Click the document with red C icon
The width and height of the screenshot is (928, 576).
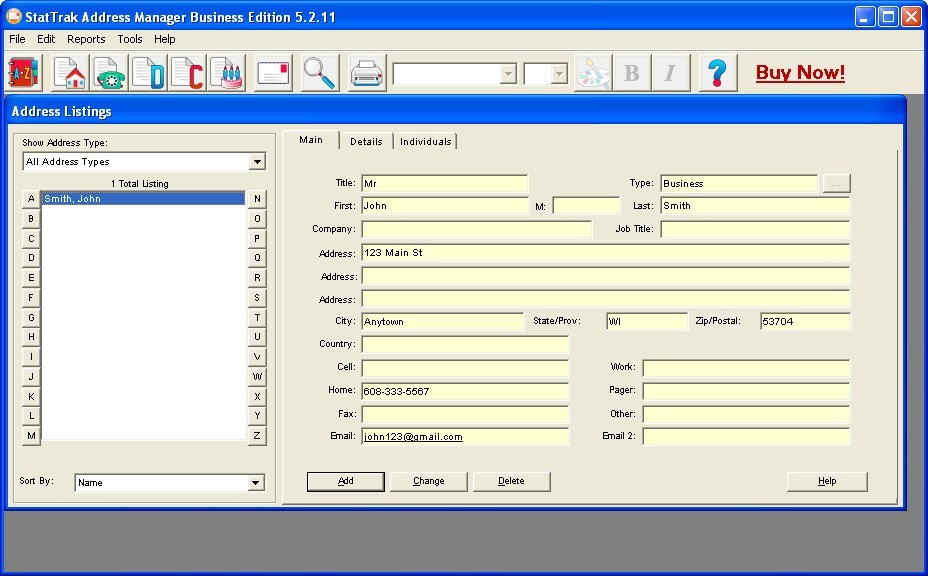(187, 73)
